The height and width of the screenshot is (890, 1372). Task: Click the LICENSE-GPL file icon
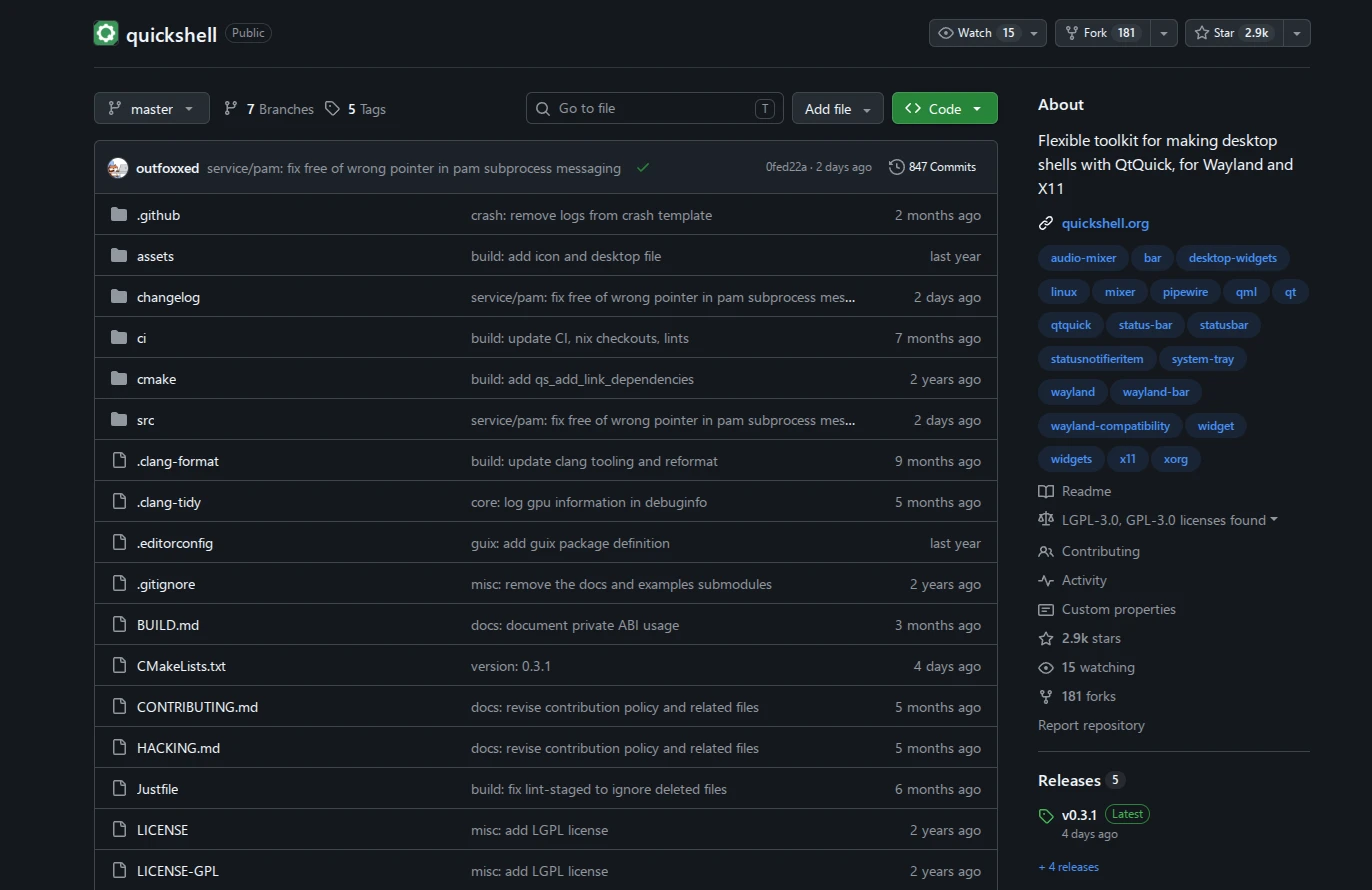pos(119,871)
